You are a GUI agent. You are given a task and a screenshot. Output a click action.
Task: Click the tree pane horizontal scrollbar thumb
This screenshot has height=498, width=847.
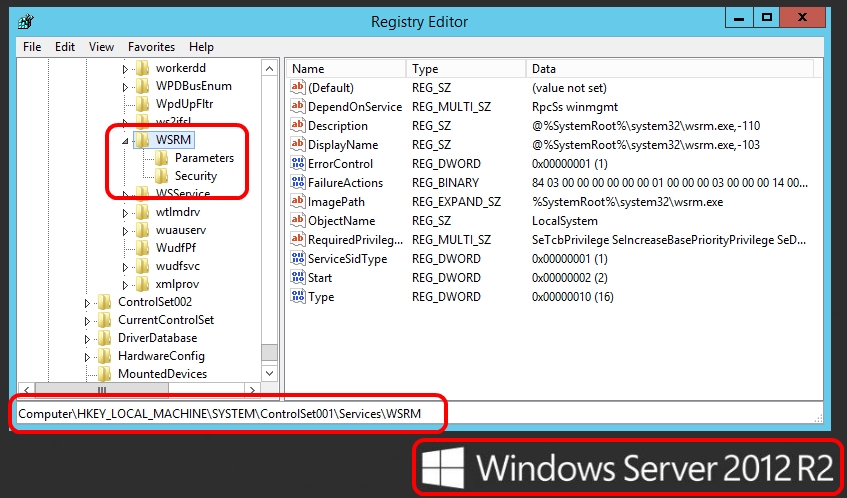tap(102, 390)
